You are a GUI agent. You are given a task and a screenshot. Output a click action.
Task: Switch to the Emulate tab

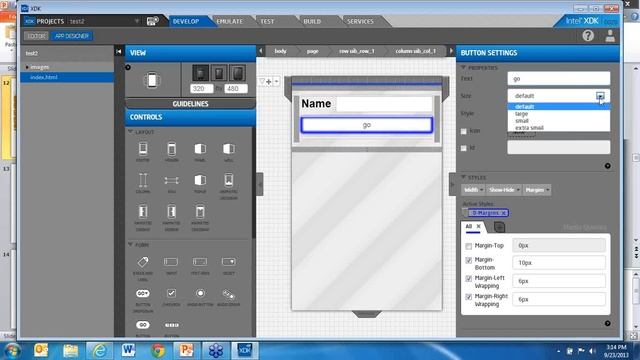[229, 21]
